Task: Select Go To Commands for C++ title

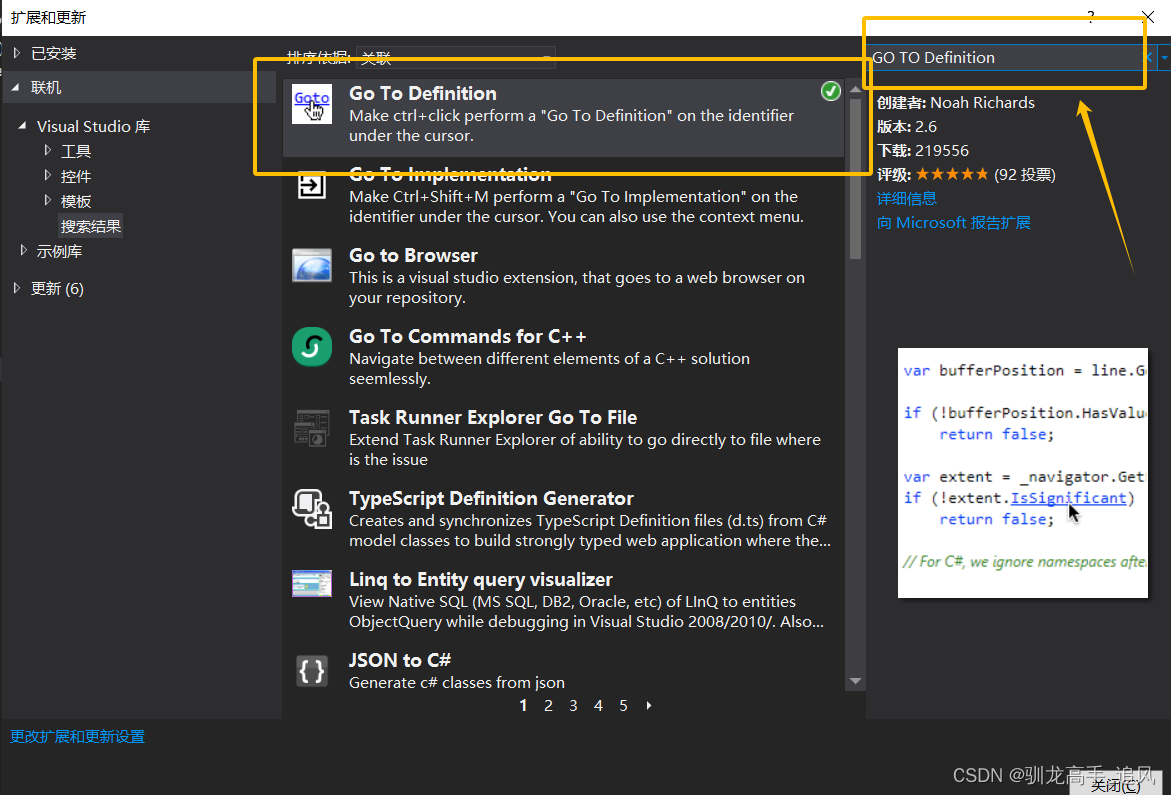Action: [468, 337]
